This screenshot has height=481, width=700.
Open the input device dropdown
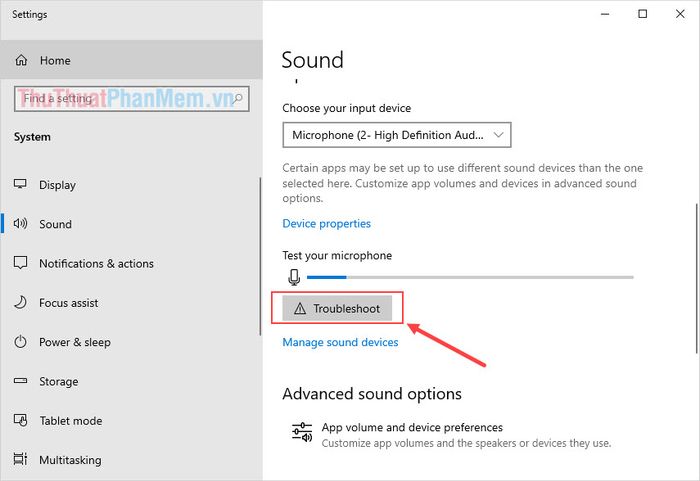point(396,135)
